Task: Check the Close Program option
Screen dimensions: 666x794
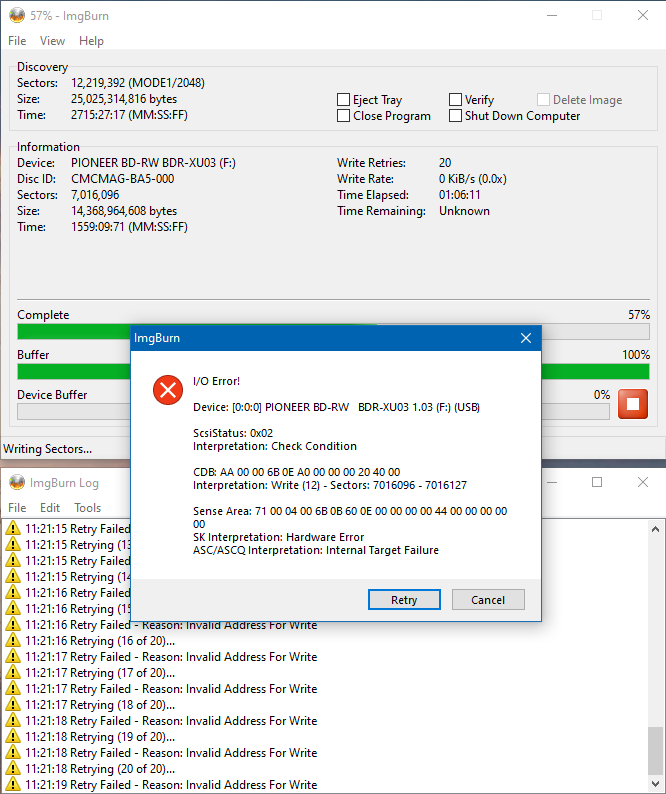Action: pyautogui.click(x=344, y=116)
